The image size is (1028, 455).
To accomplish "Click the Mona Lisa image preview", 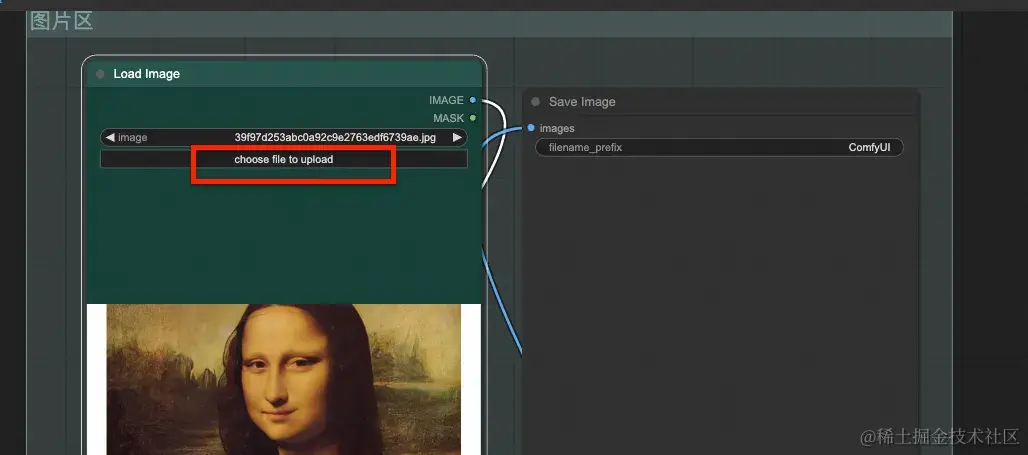I will [x=284, y=379].
